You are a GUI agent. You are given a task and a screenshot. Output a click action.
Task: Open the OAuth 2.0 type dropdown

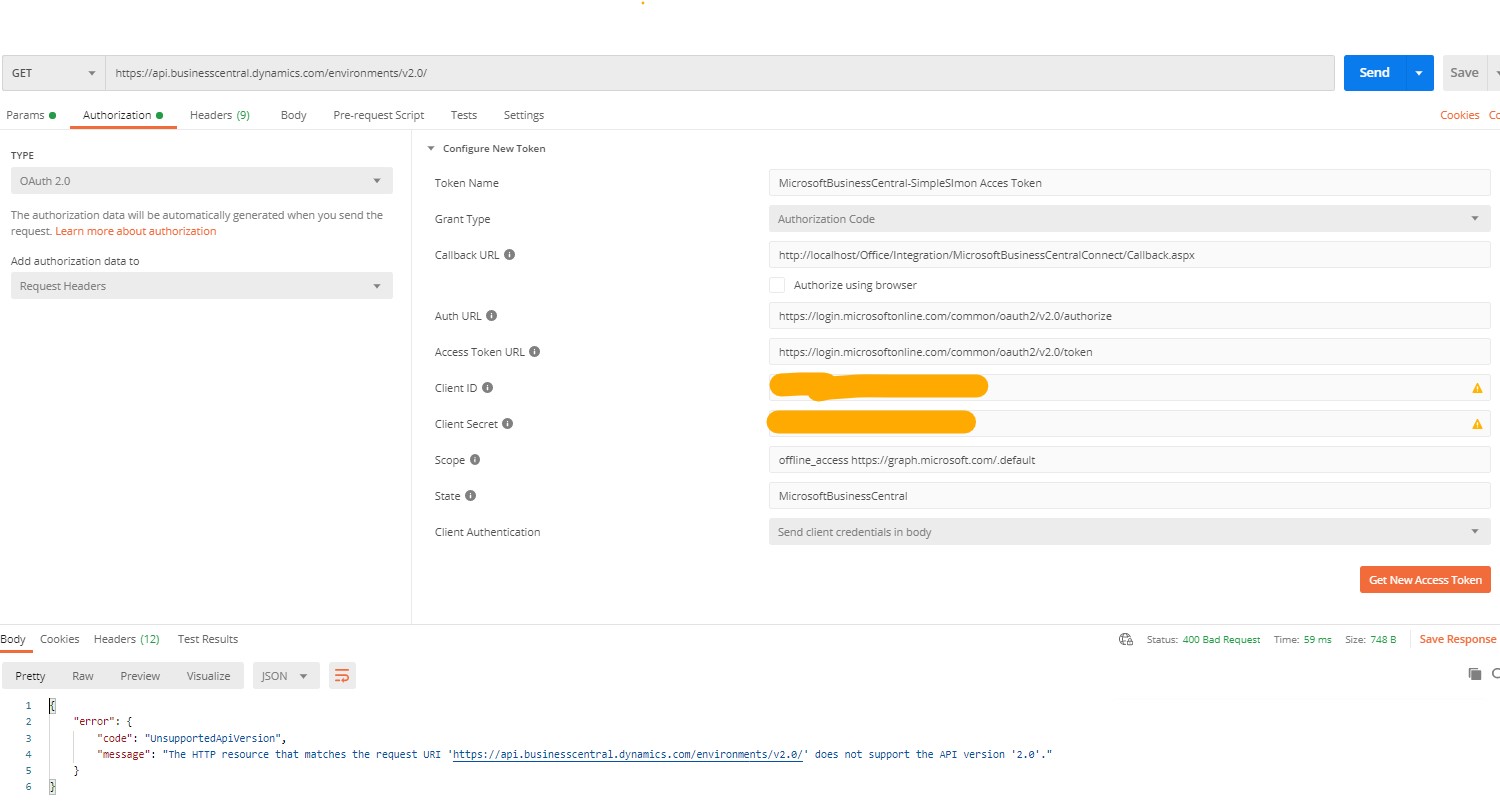[201, 181]
